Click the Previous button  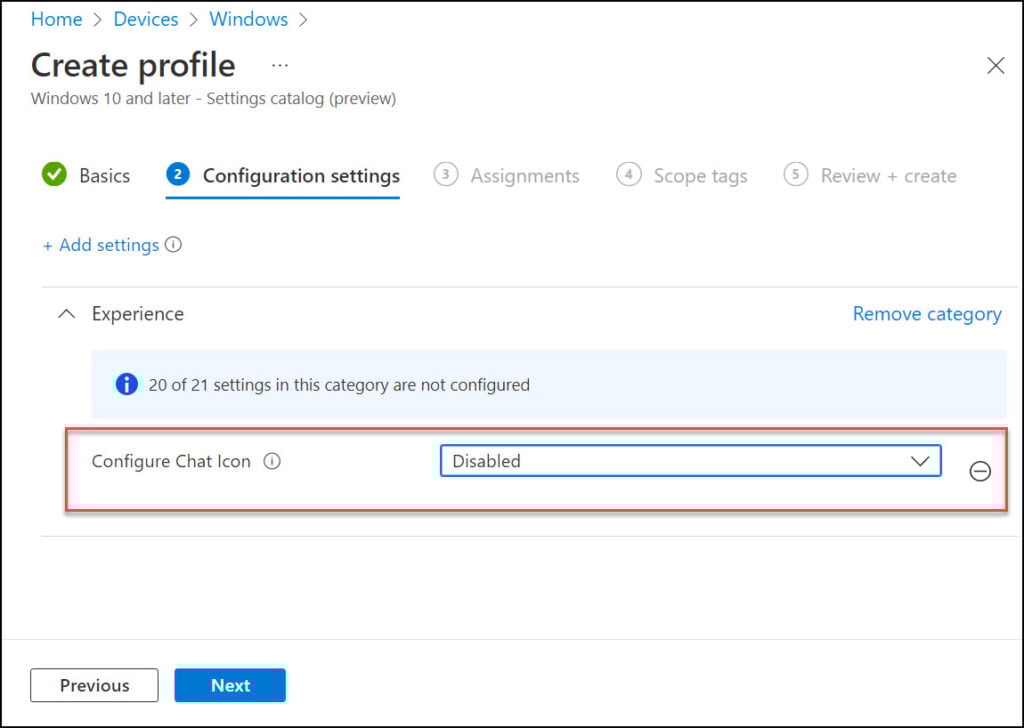pyautogui.click(x=94, y=685)
